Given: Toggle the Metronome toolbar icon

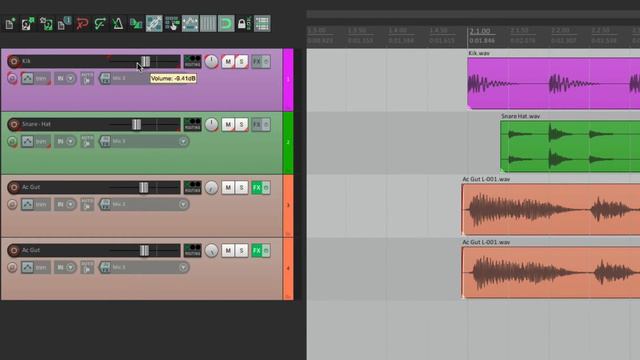Looking at the screenshot, I should (x=118, y=24).
